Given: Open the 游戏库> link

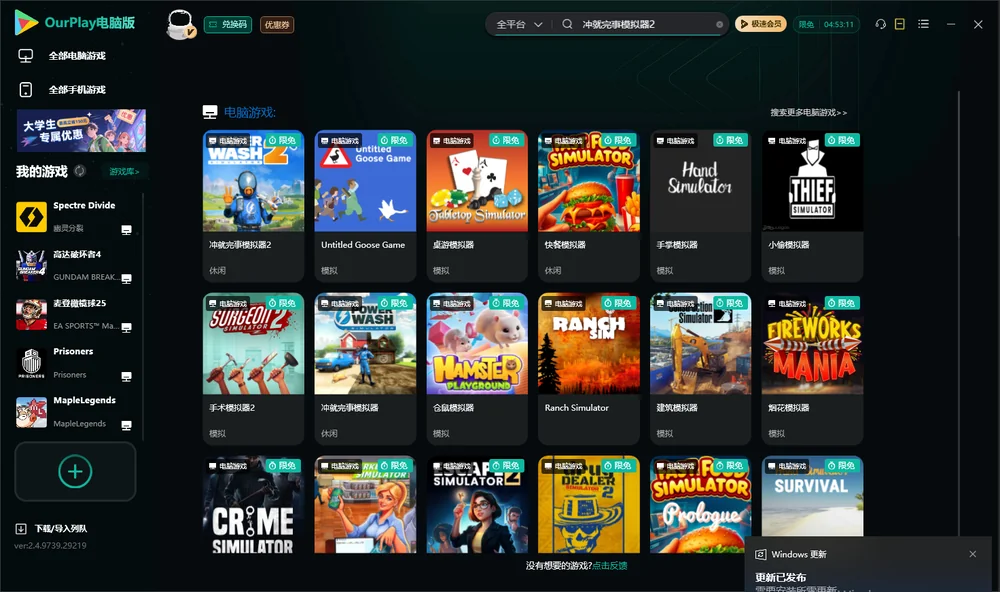Looking at the screenshot, I should pyautogui.click(x=124, y=172).
